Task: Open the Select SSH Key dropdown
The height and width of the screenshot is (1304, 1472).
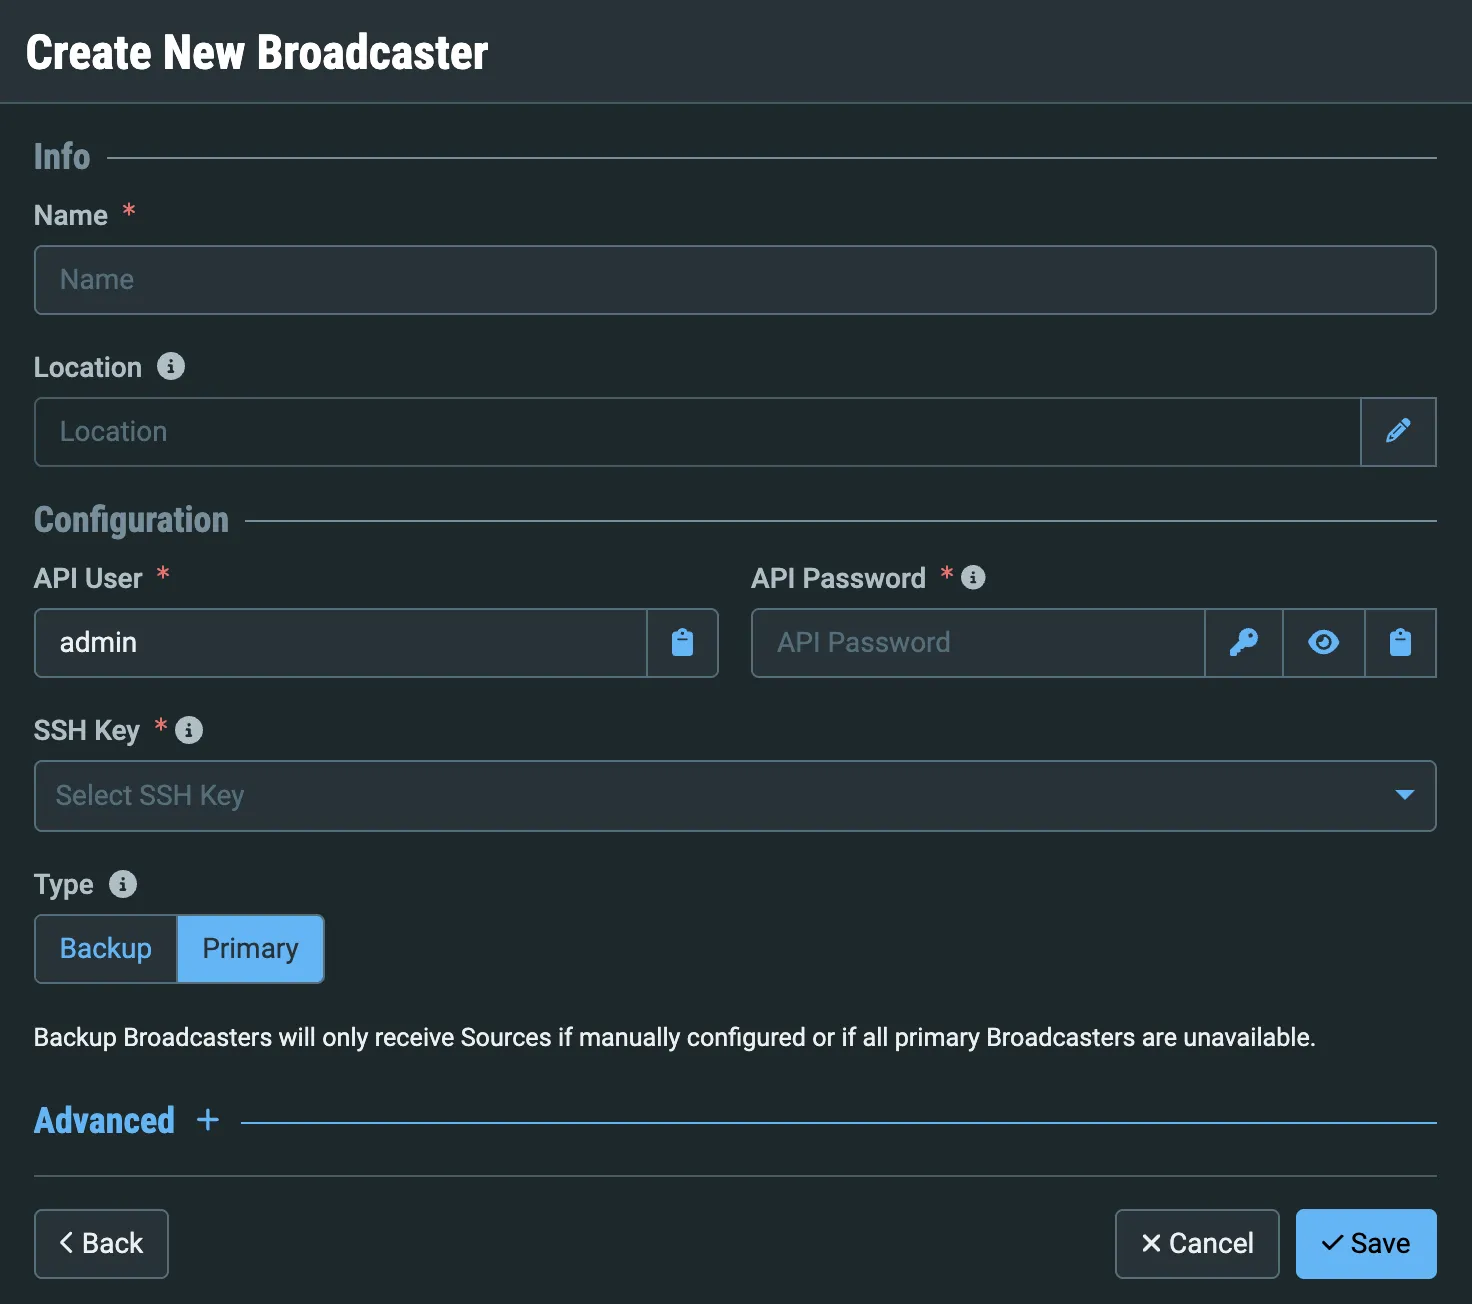Action: [x=735, y=796]
